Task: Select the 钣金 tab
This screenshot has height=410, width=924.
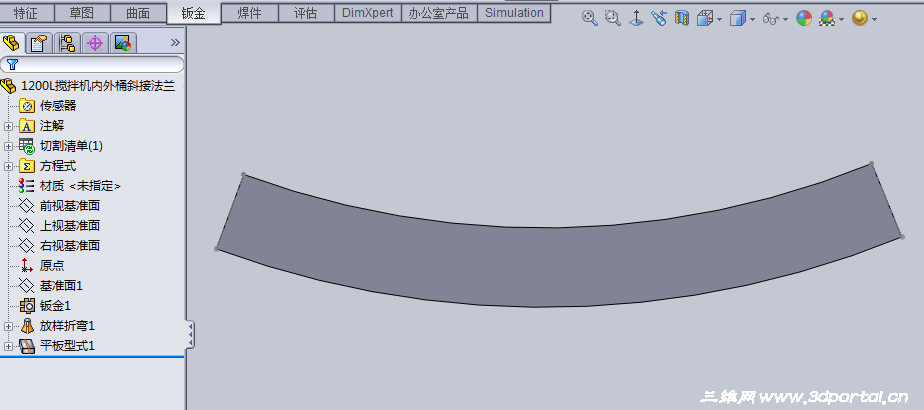Action: (193, 14)
